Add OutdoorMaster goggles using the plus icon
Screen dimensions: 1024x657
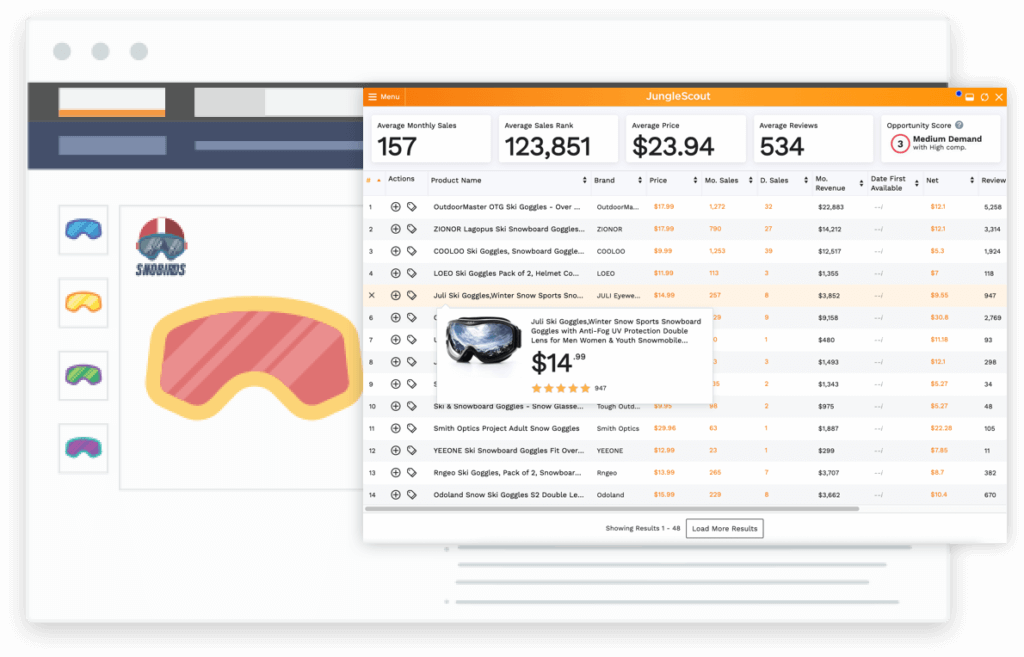pos(396,206)
